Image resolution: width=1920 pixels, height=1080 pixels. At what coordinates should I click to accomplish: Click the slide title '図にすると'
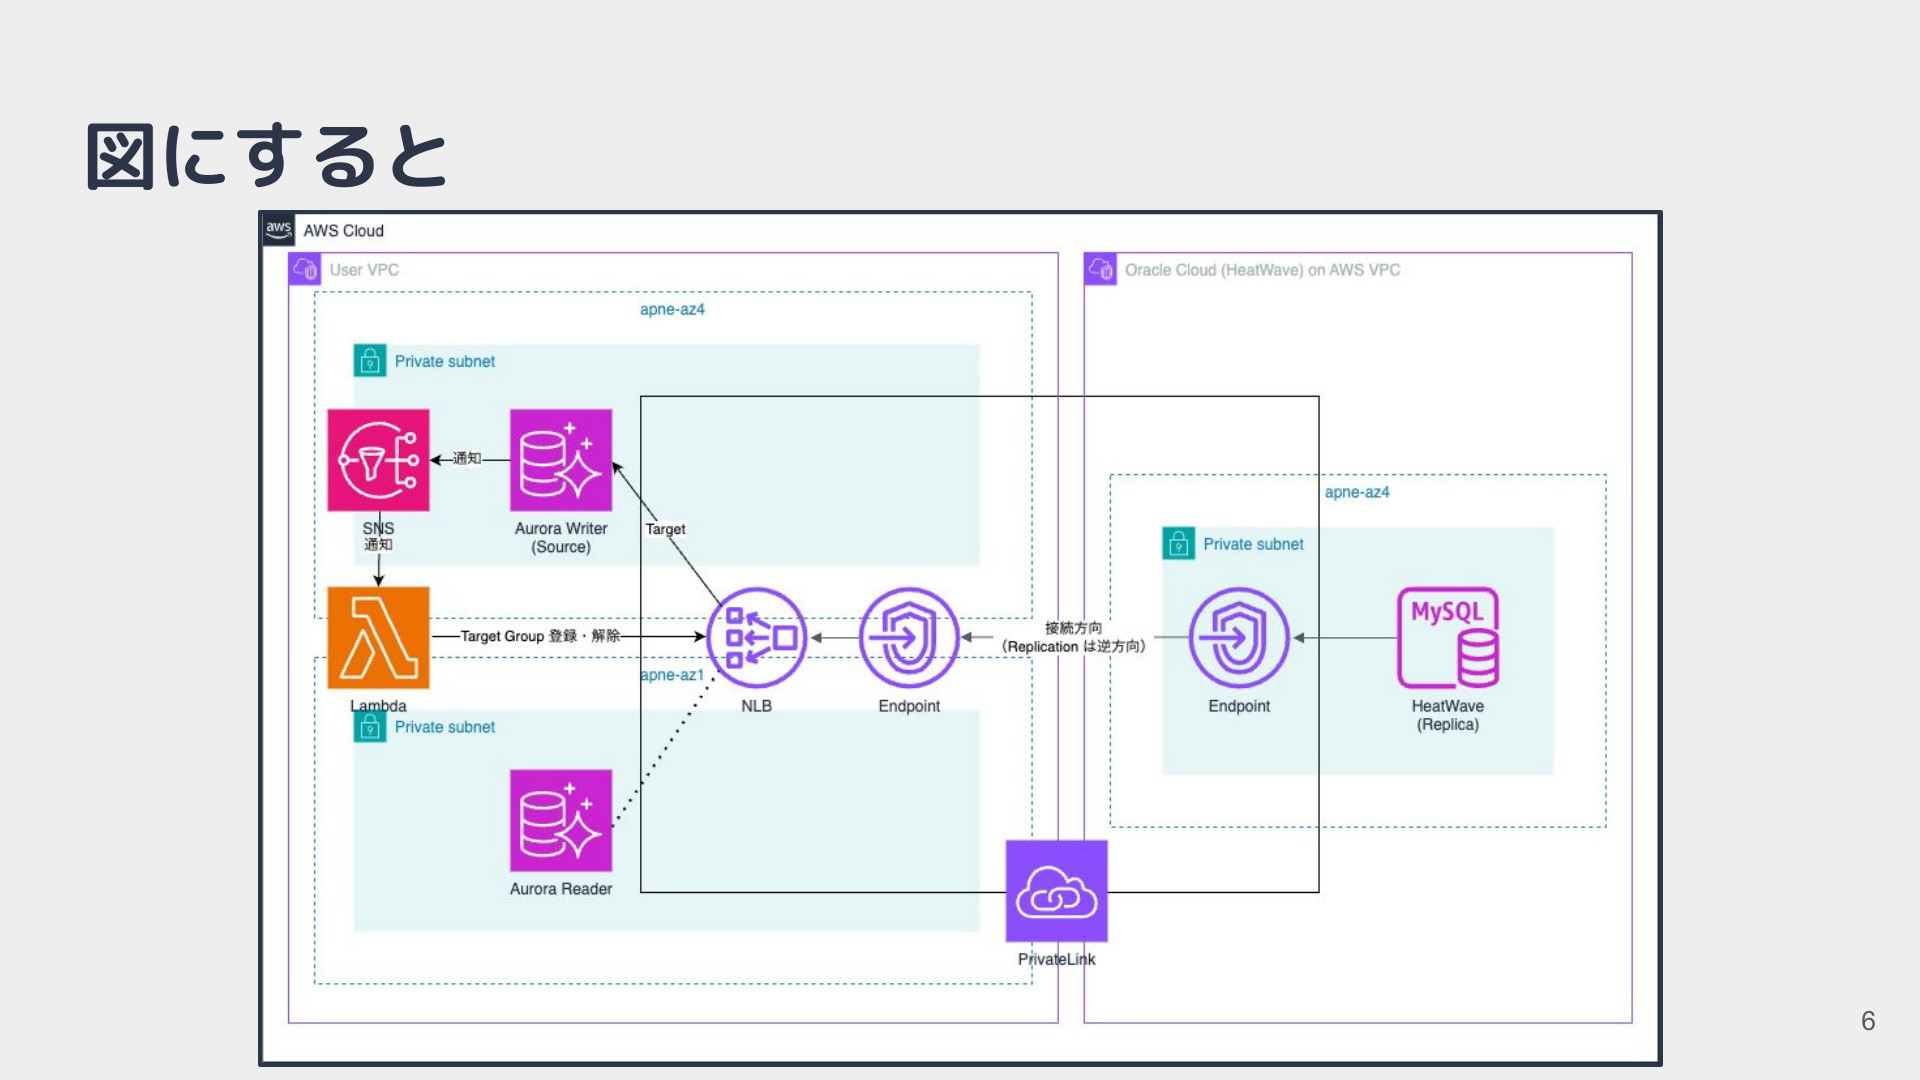266,156
